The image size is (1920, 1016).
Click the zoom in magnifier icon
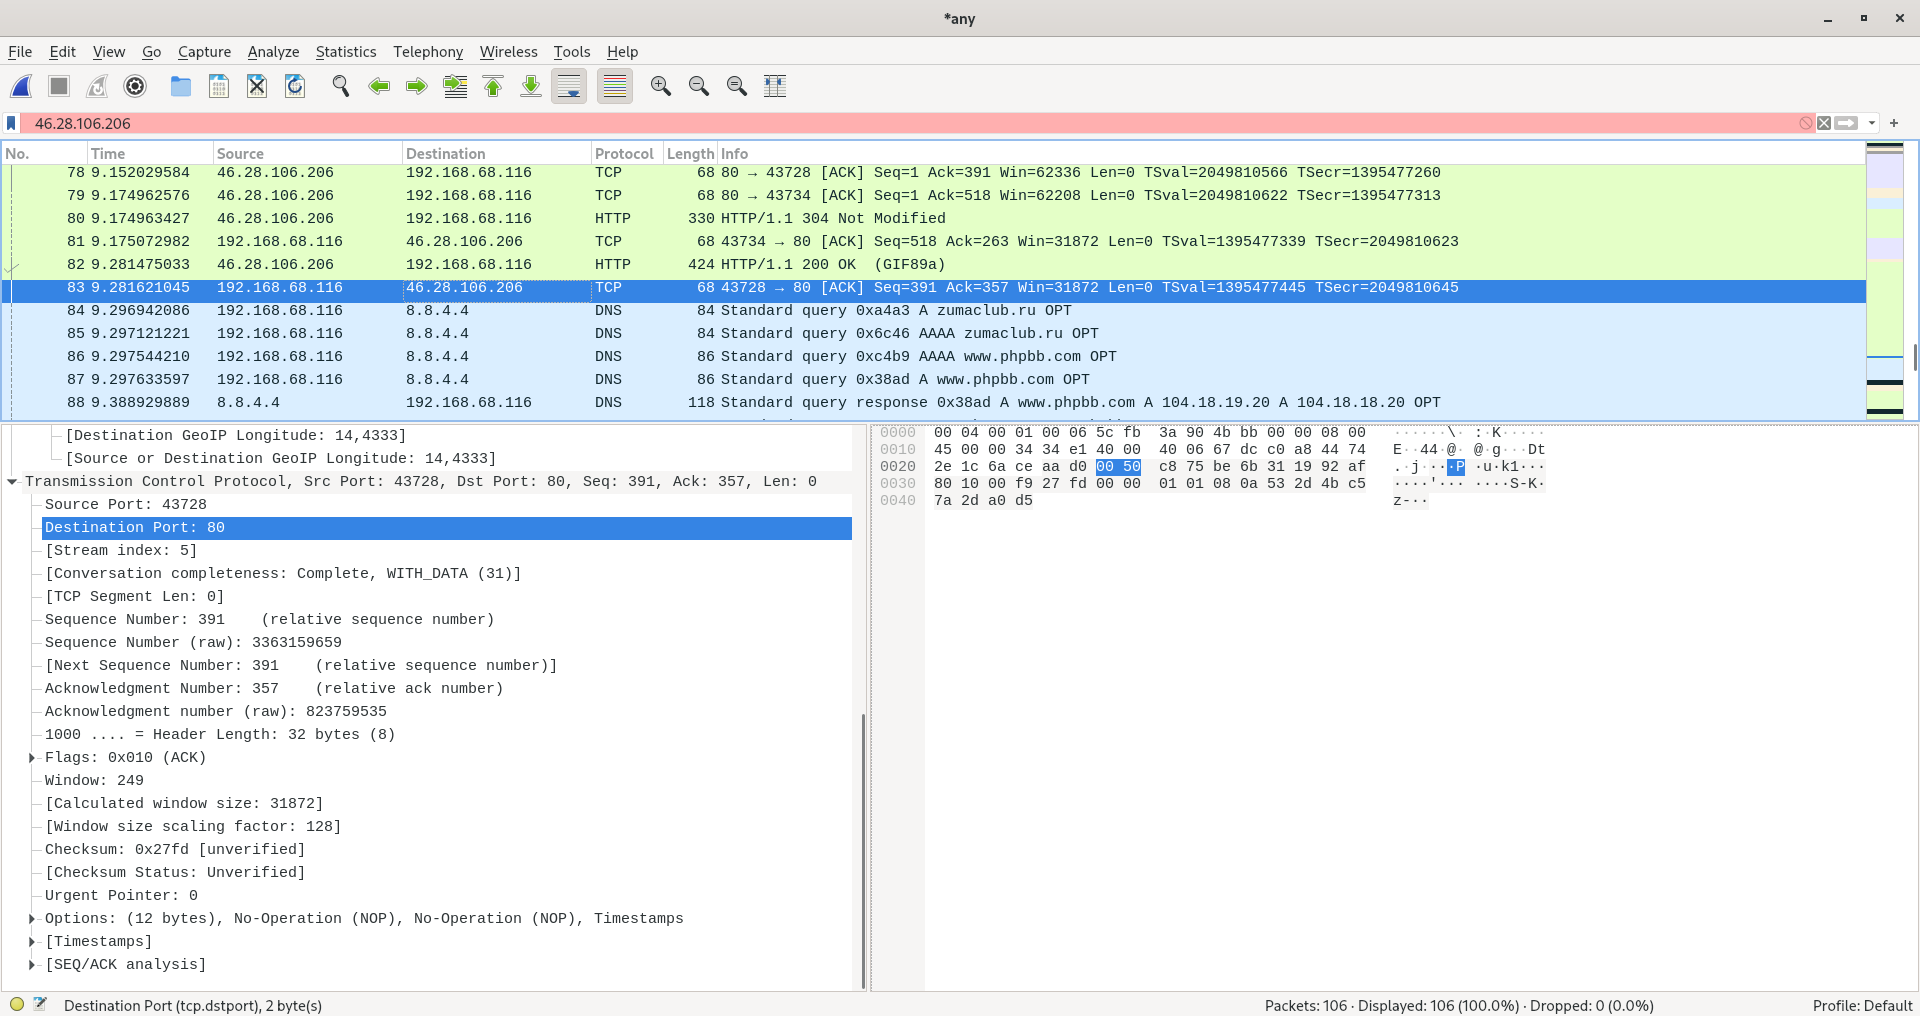(x=660, y=87)
